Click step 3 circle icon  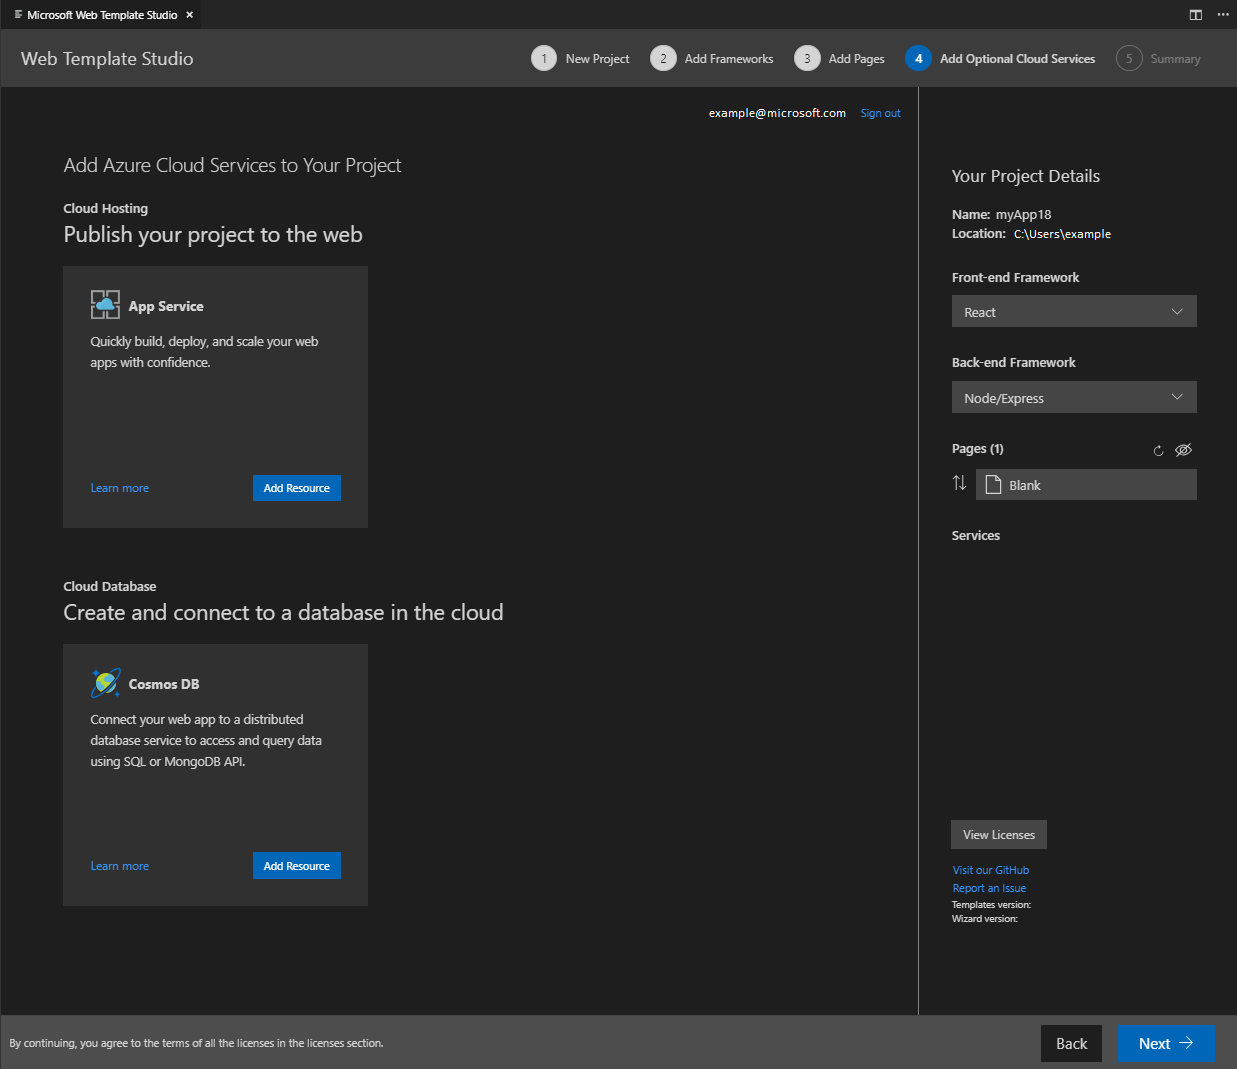click(807, 58)
